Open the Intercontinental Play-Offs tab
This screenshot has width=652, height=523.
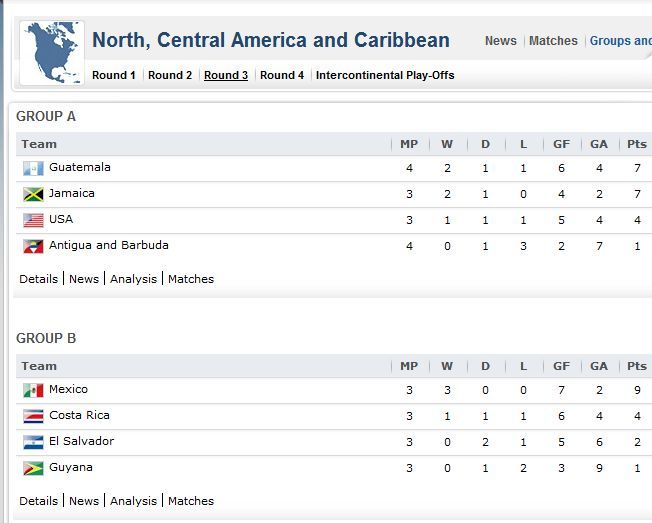coord(385,75)
